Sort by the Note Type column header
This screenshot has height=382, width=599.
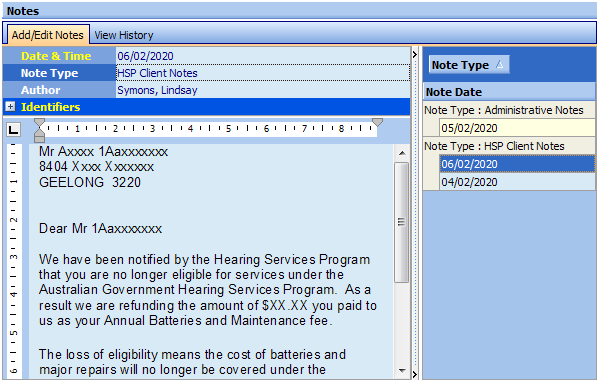(469, 65)
